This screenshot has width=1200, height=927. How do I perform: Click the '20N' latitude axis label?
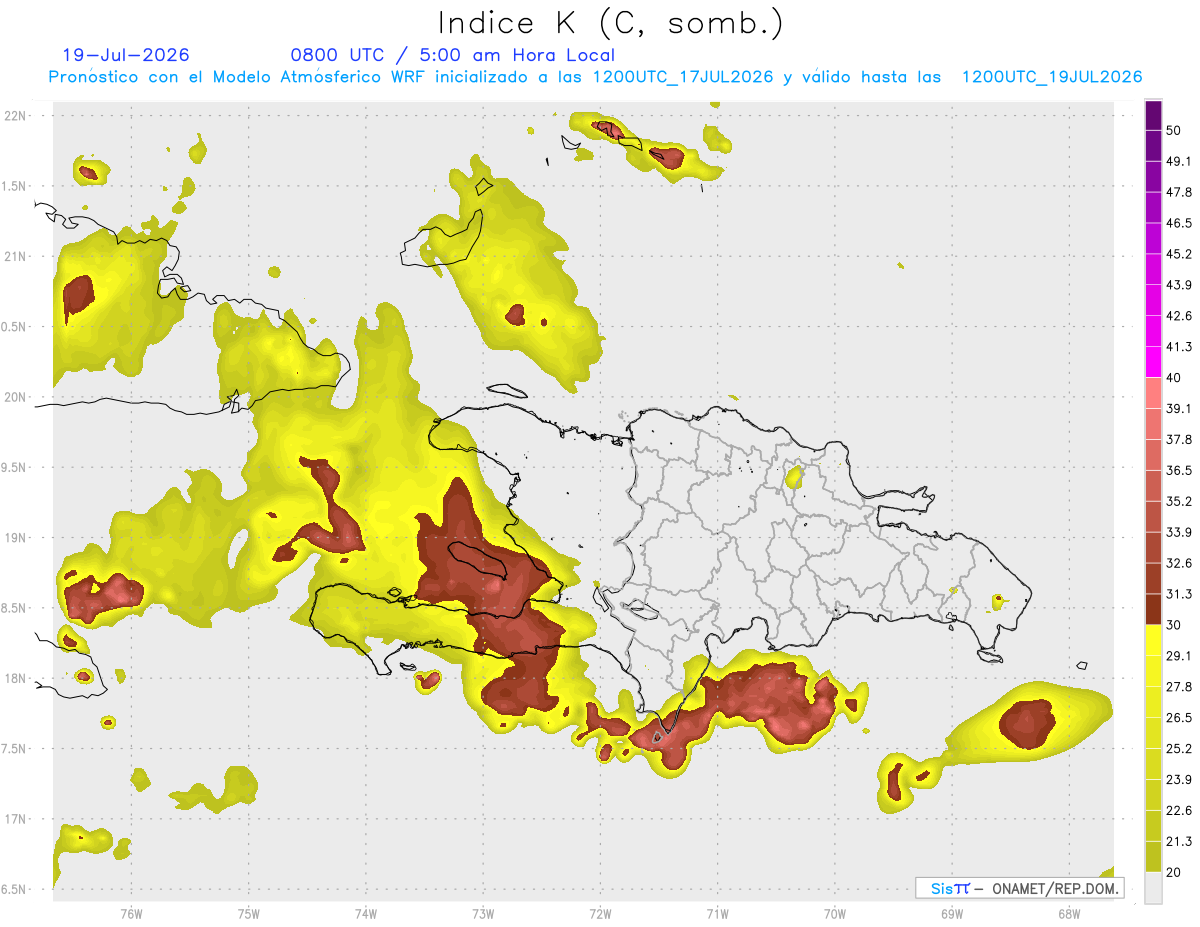[x=16, y=397]
